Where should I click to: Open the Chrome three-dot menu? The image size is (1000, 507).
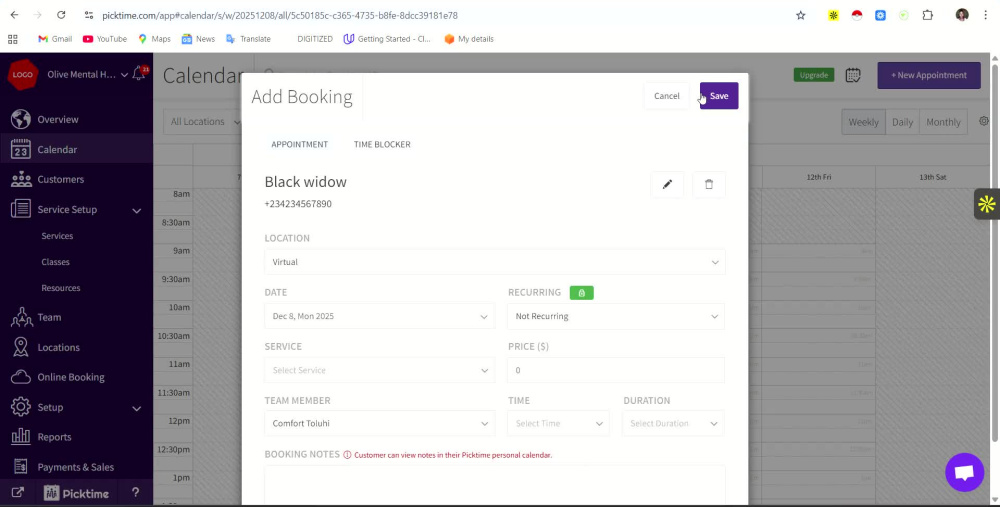(x=985, y=15)
